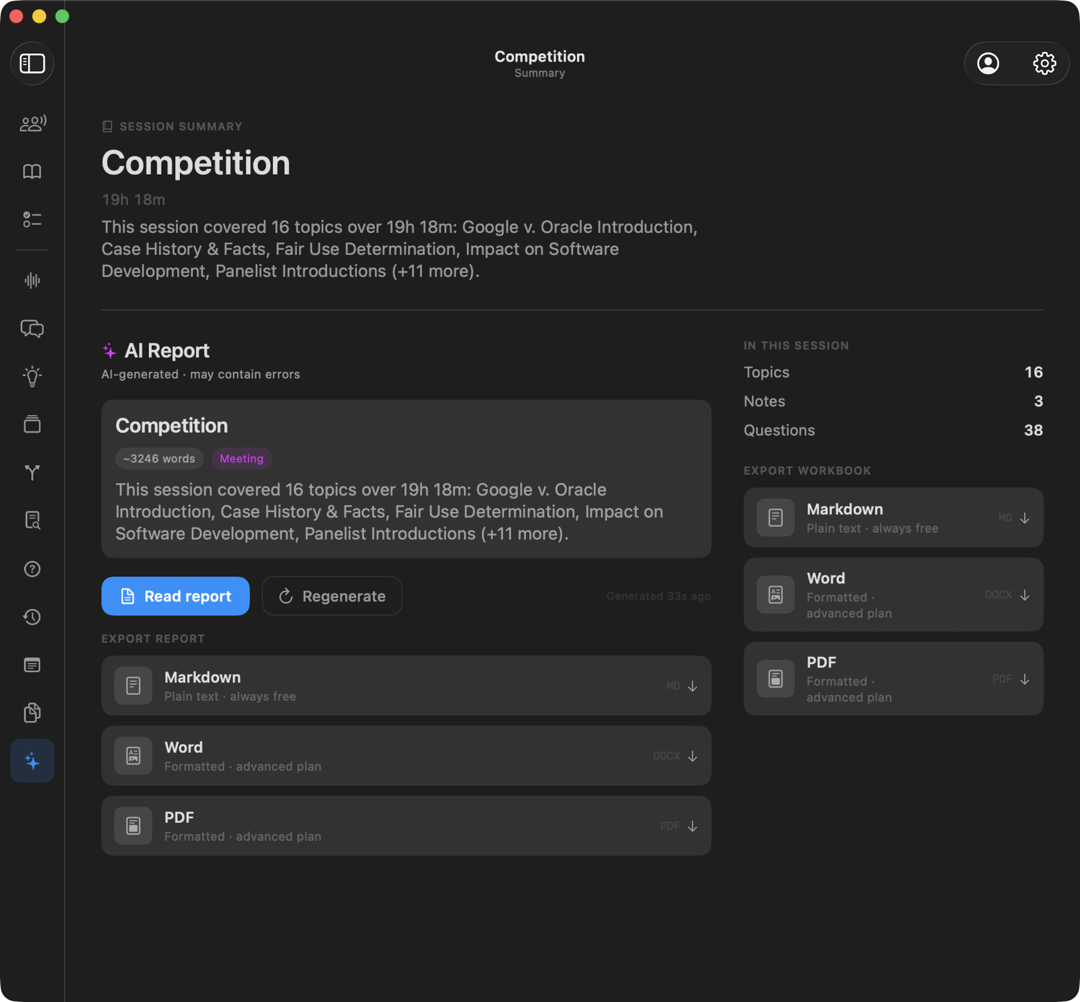Click the Meeting tag badge

(x=242, y=459)
